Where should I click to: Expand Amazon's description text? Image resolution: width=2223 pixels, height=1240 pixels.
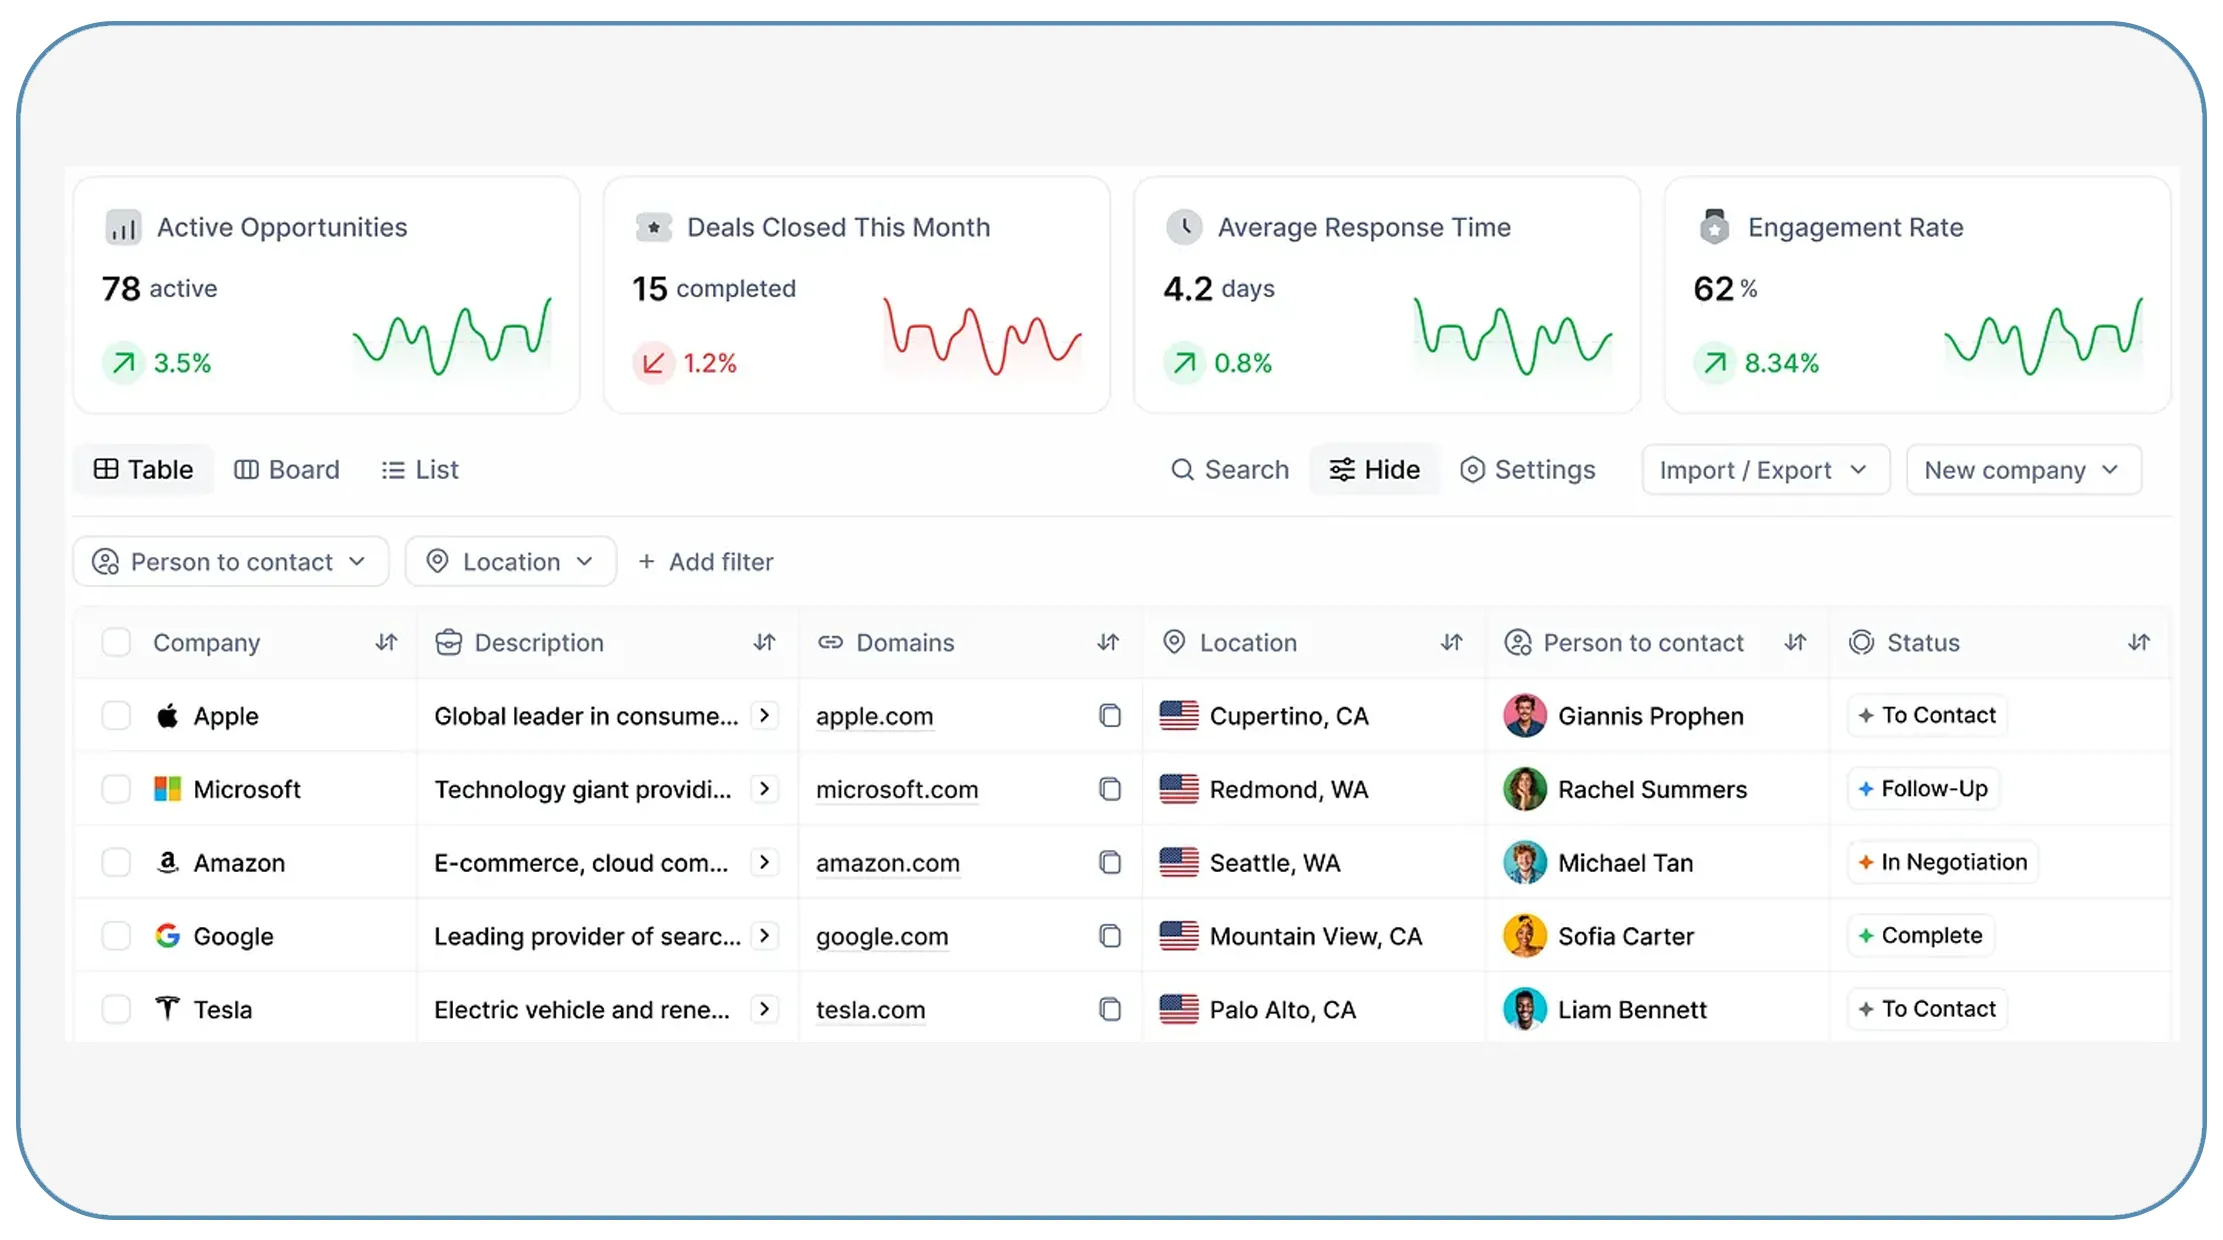pos(765,862)
